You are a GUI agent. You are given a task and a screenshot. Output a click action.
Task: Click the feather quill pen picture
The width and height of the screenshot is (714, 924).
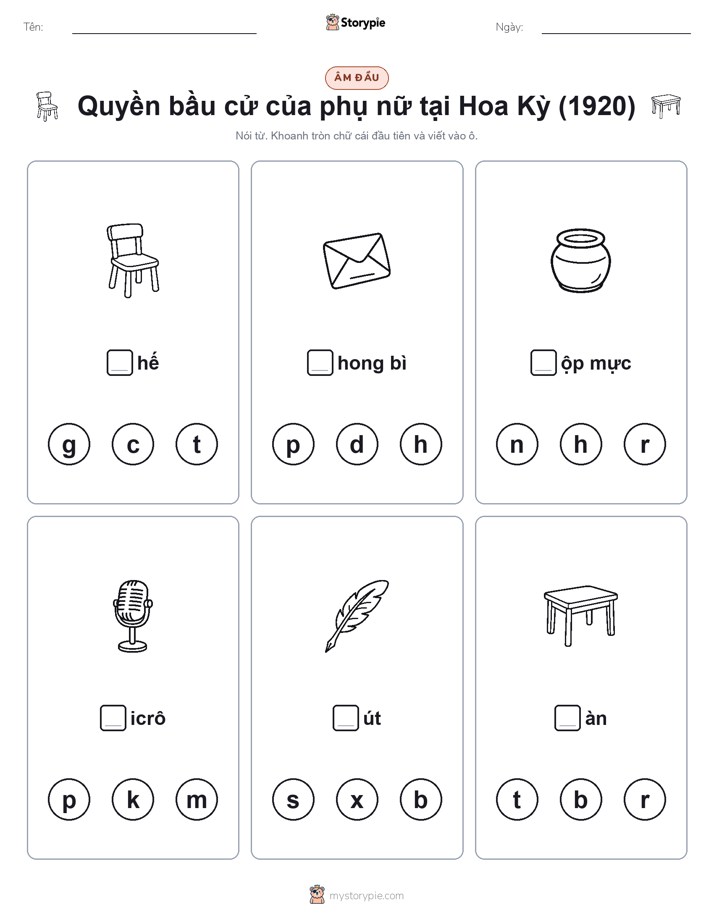pos(357,616)
